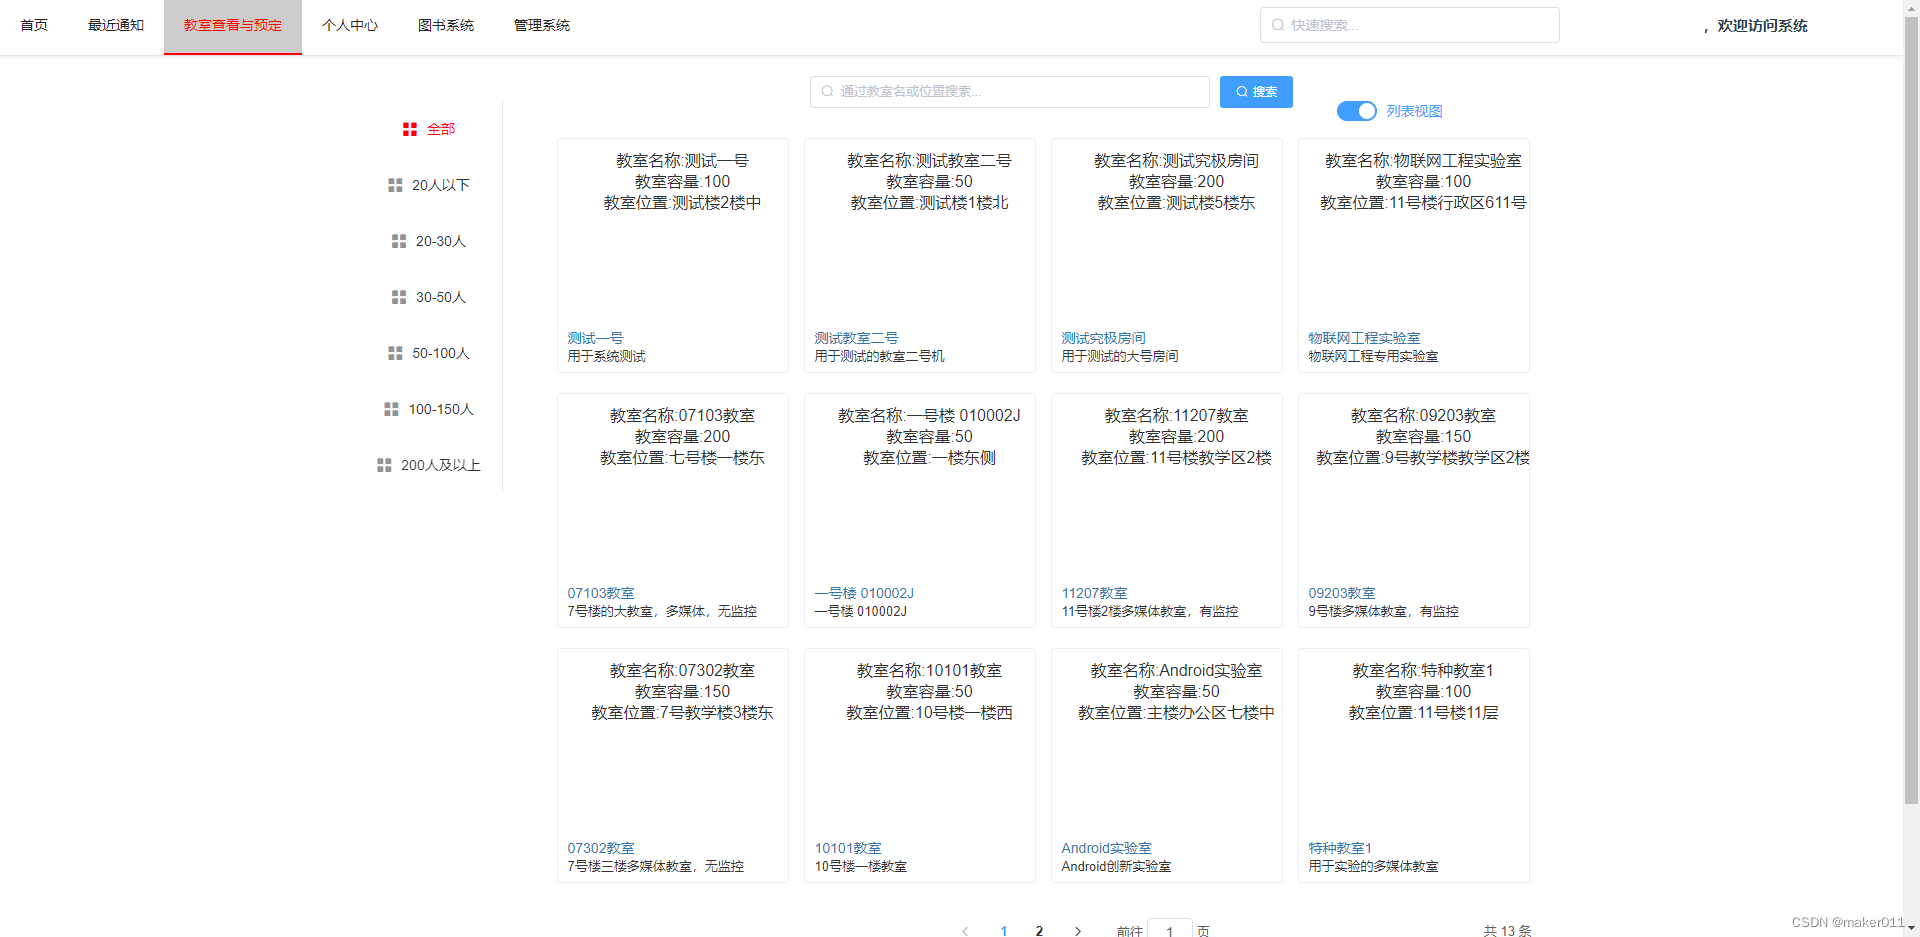Toggle the 列表视图 switch

pyautogui.click(x=1356, y=111)
